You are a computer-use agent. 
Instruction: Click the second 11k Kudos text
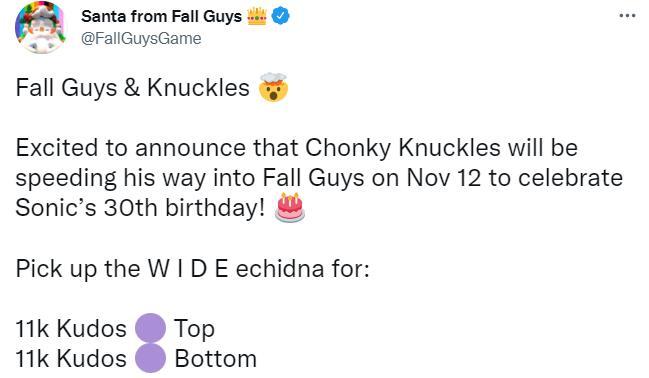71,359
